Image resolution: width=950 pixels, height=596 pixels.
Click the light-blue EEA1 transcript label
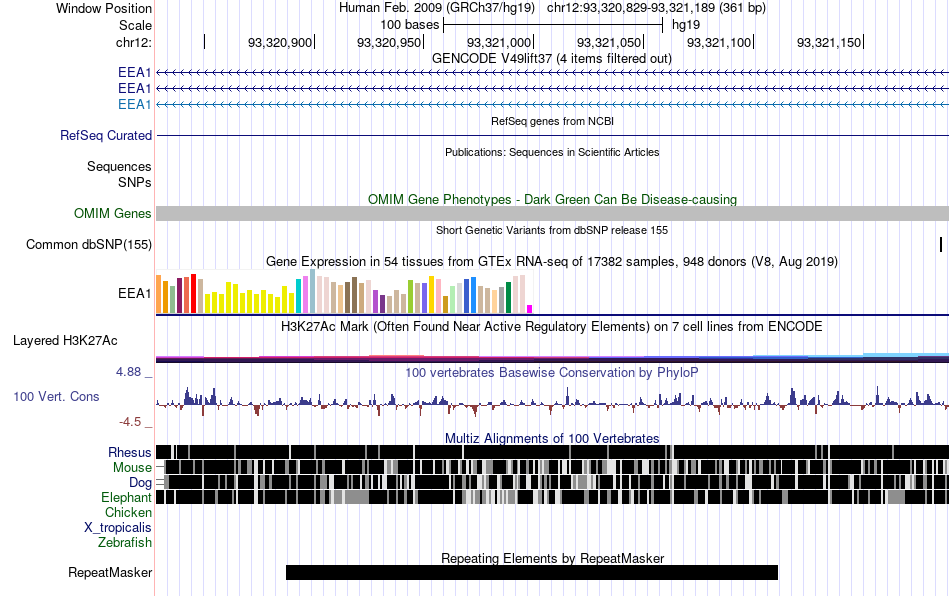tap(135, 104)
